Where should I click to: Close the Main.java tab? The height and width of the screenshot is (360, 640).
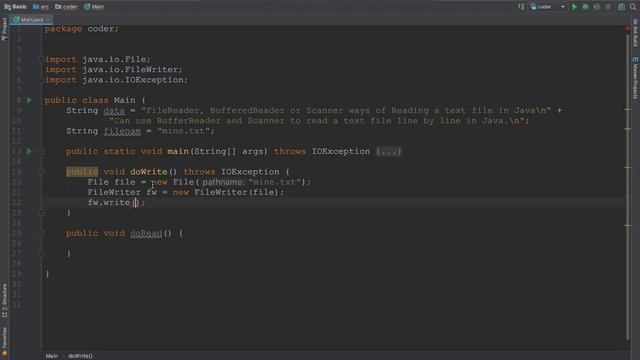click(x=48, y=20)
